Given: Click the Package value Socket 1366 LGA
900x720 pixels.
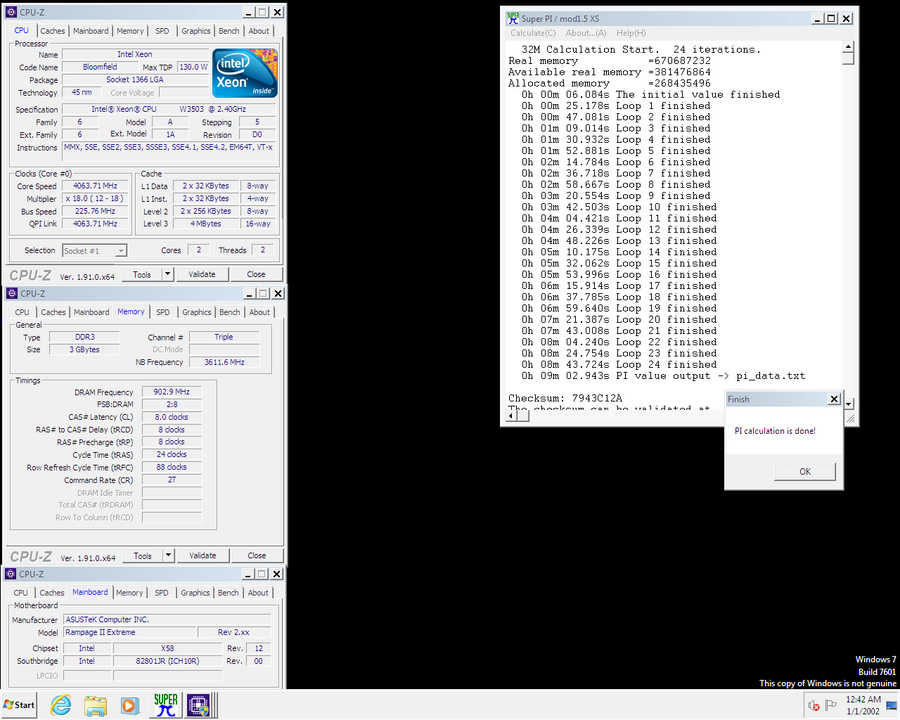Looking at the screenshot, I should (x=135, y=80).
